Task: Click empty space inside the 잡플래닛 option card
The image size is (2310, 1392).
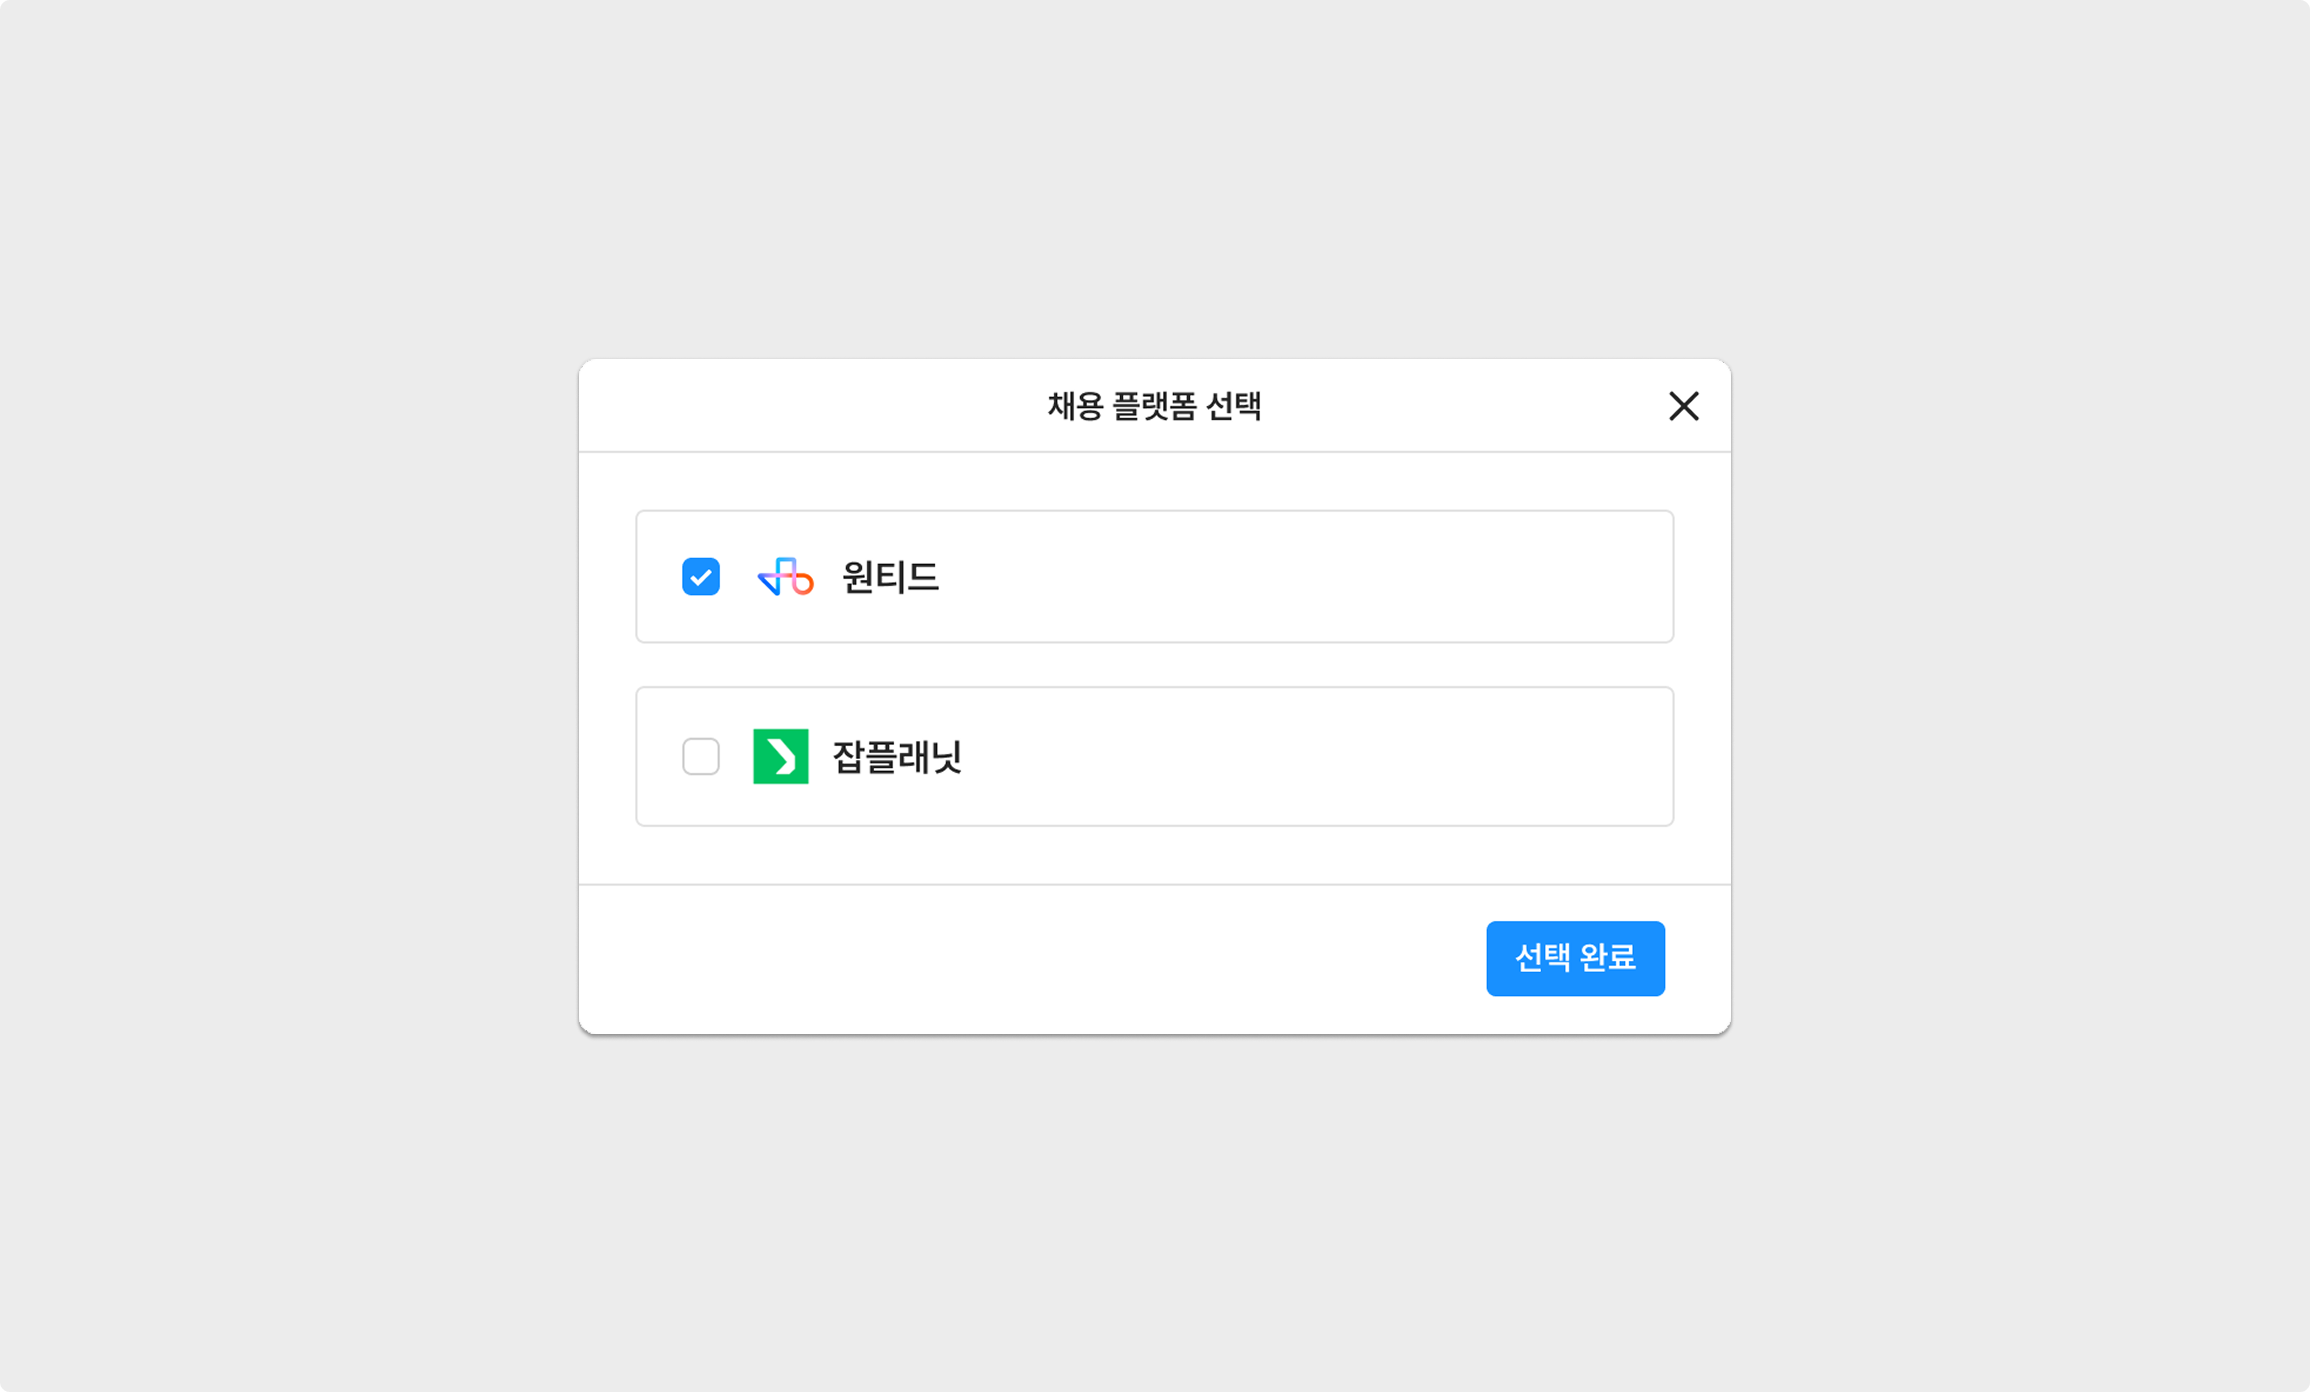Action: [x=1300, y=757]
